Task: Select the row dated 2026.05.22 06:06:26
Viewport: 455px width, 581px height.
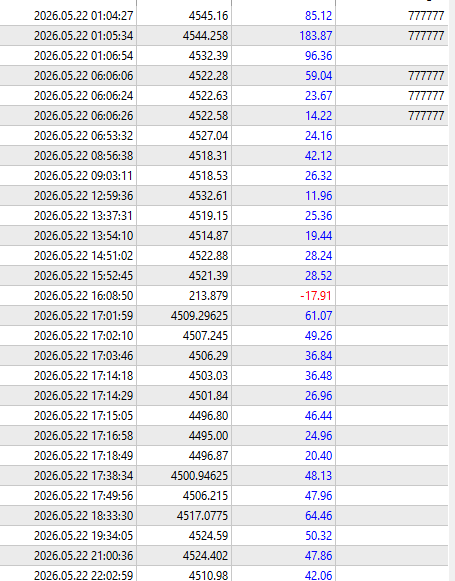Action: tap(224, 116)
